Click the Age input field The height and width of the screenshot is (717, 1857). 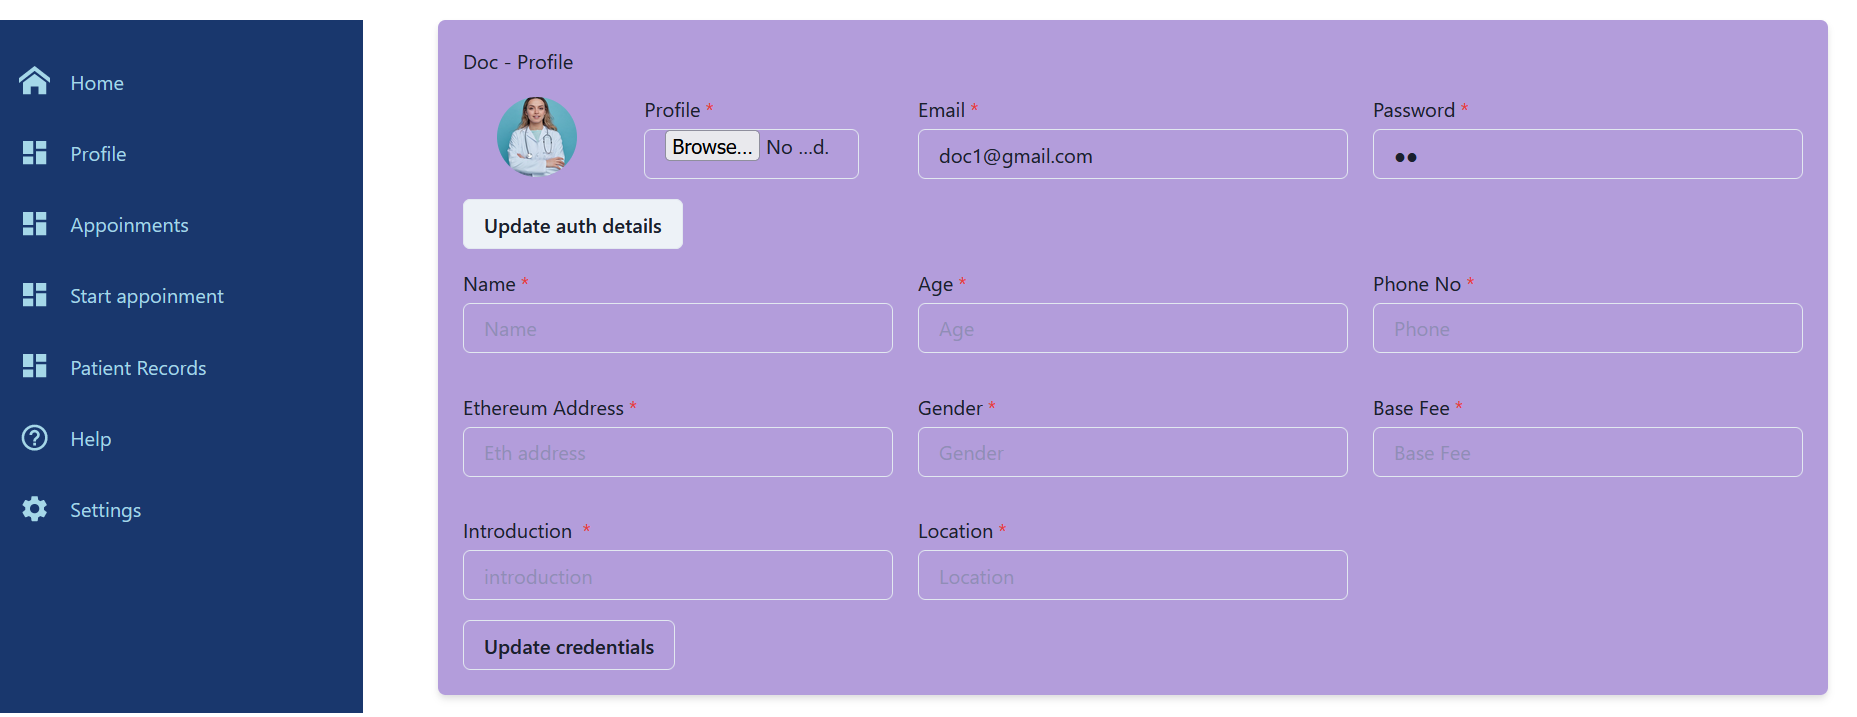tap(1133, 328)
